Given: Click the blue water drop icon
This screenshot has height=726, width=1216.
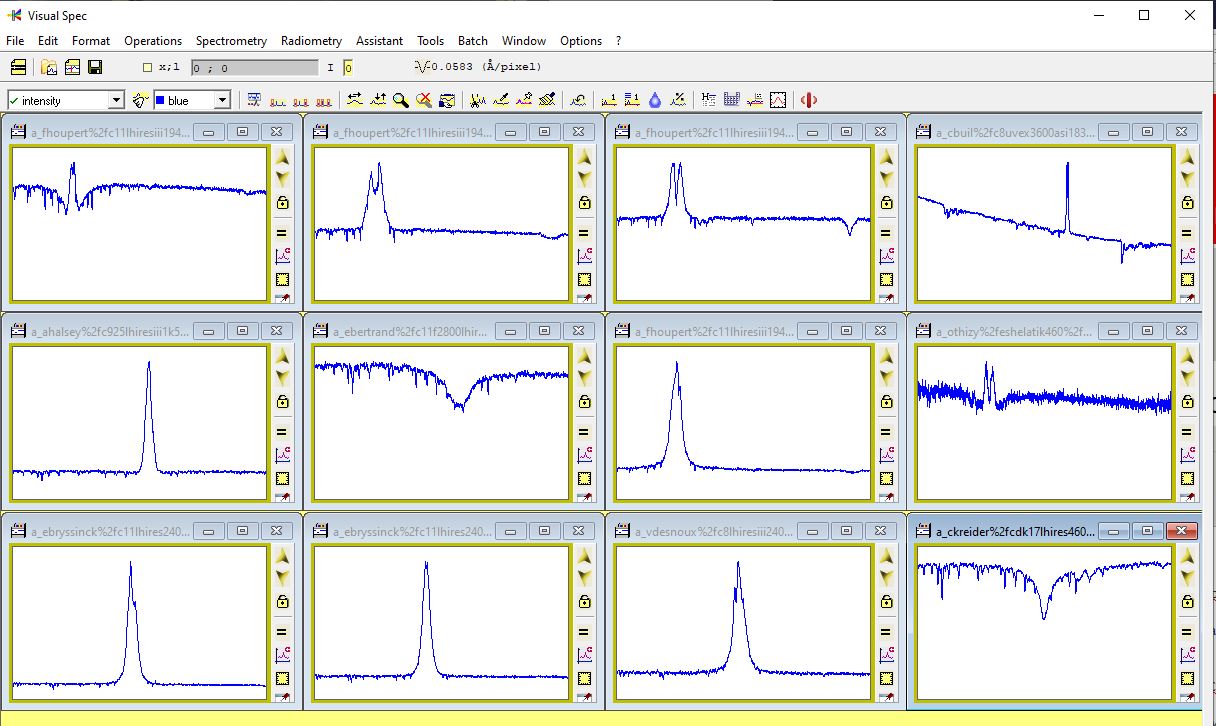Looking at the screenshot, I should pos(655,100).
